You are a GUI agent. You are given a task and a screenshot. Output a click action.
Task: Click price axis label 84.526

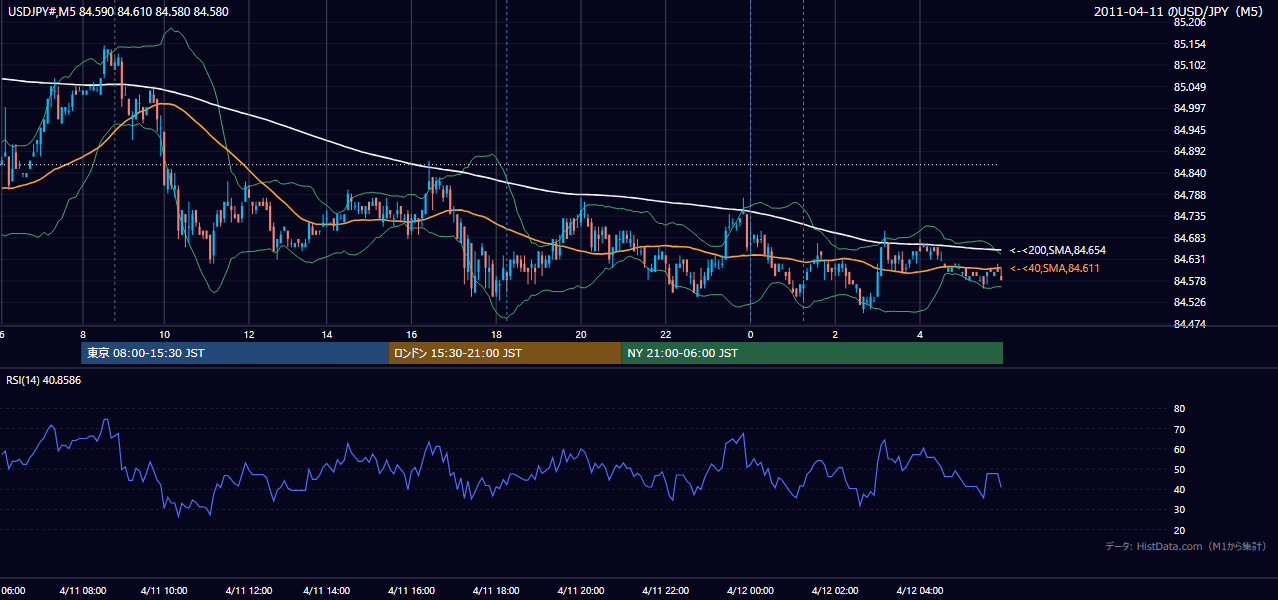[x=1189, y=302]
